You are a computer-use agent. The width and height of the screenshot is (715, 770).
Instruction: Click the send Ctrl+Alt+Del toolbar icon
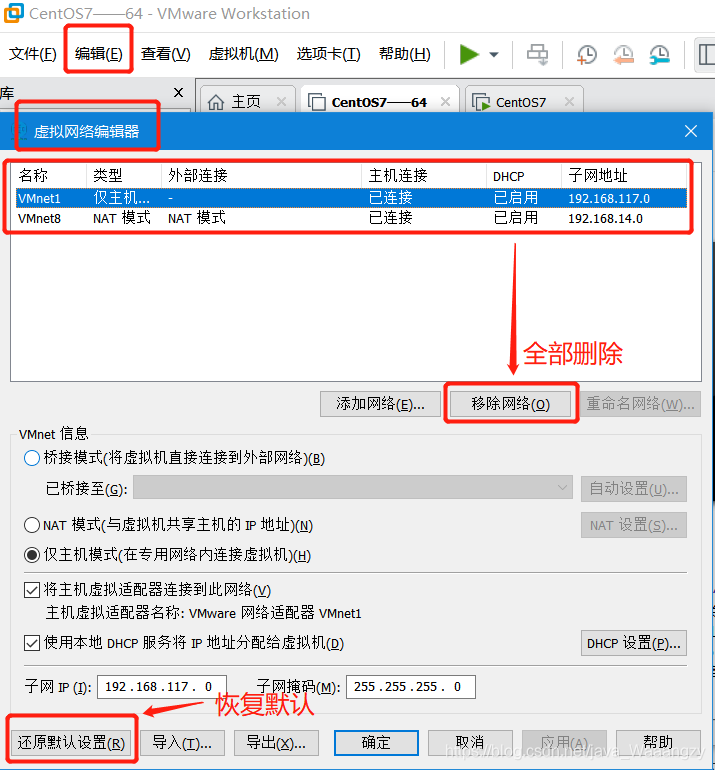click(537, 54)
